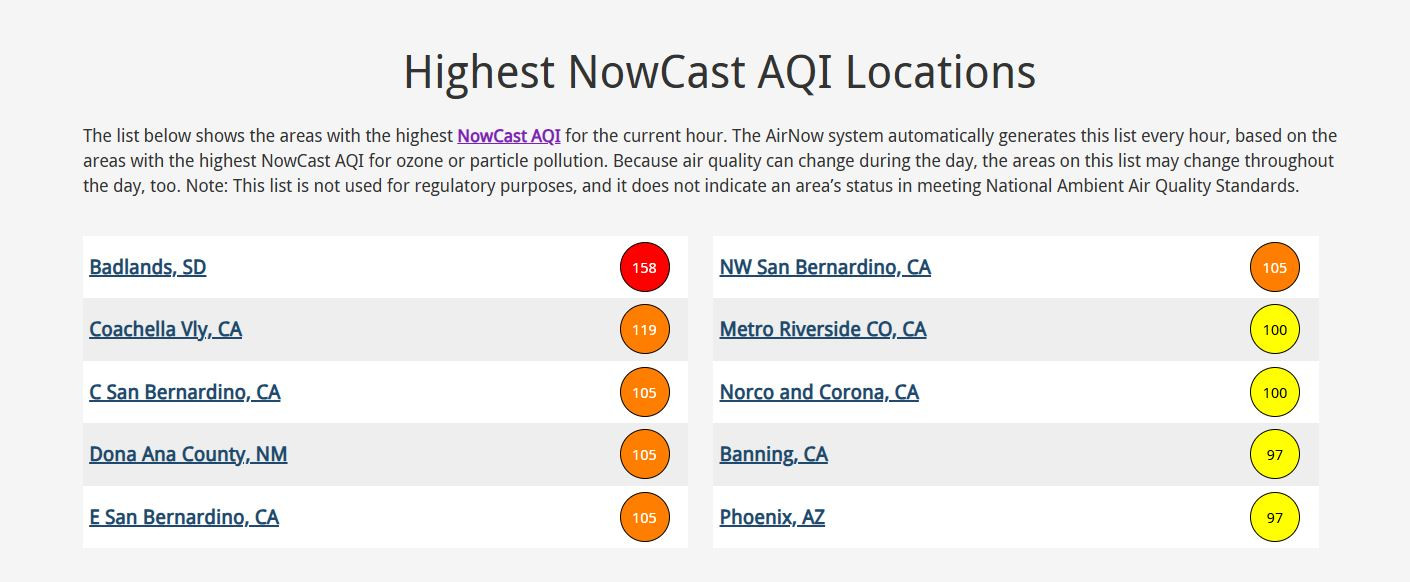The height and width of the screenshot is (582, 1410).
Task: Click Norco and Corona's 100 AQI circle
Action: click(1275, 392)
